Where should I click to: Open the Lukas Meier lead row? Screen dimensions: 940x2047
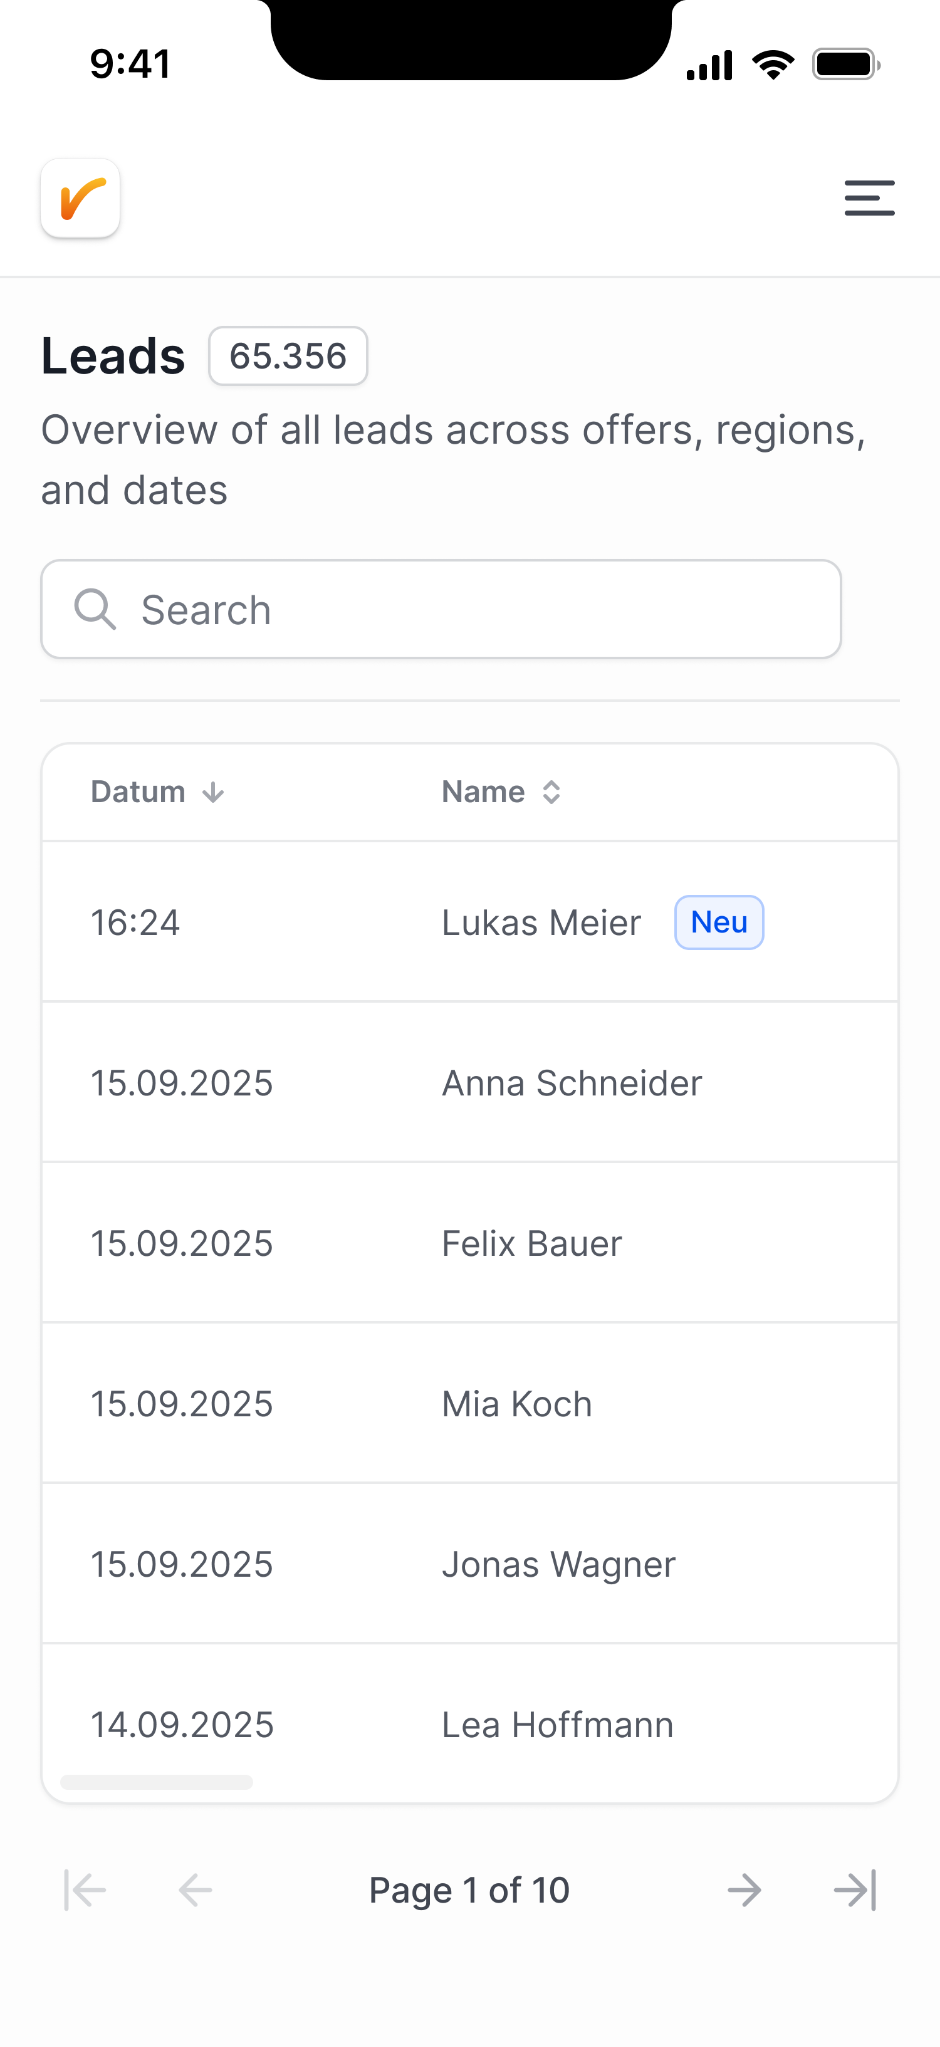[x=470, y=922]
